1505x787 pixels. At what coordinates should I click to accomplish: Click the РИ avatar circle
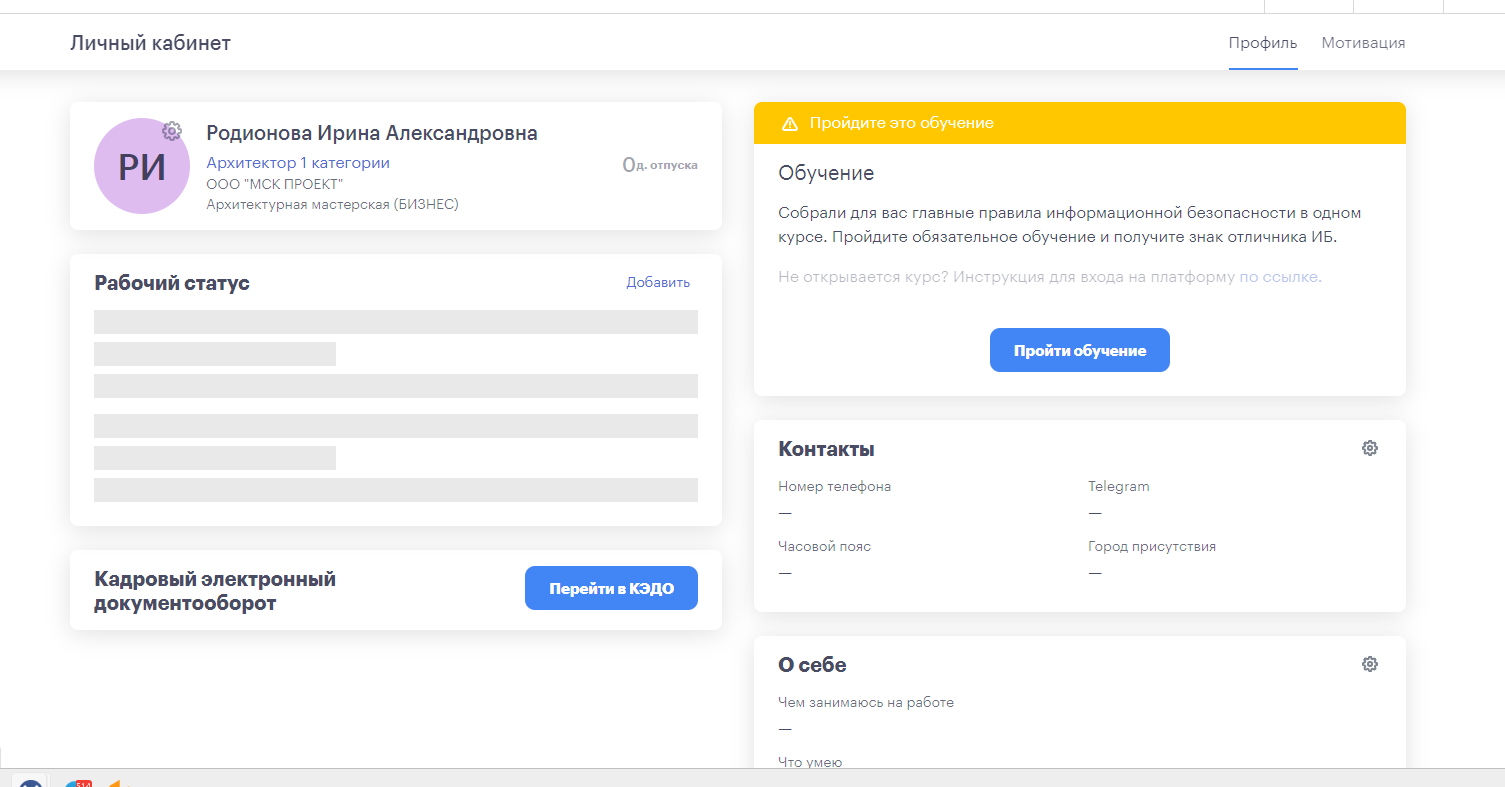tap(142, 166)
